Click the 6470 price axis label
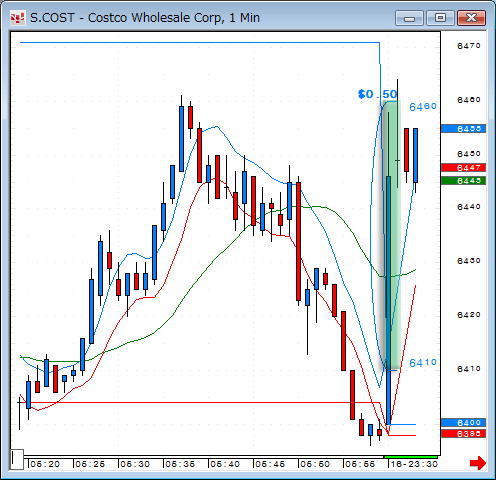 click(x=469, y=46)
